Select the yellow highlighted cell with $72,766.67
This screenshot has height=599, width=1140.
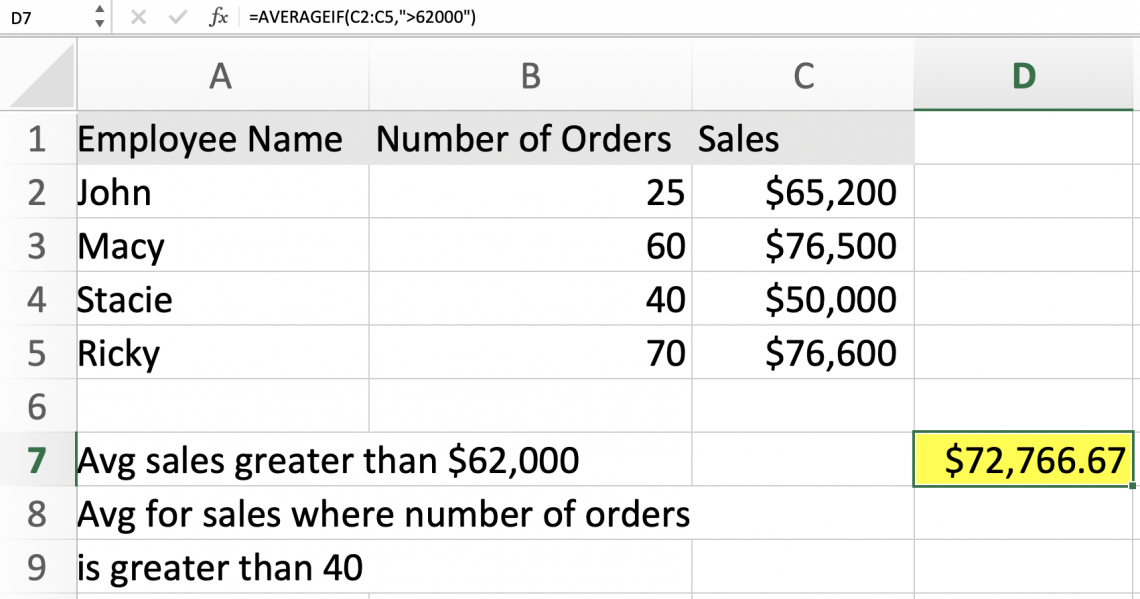[x=1022, y=460]
